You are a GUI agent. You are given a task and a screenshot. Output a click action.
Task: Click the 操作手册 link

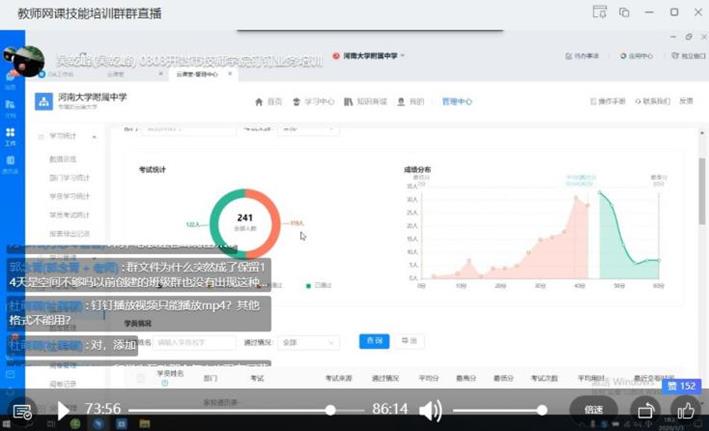click(x=608, y=101)
